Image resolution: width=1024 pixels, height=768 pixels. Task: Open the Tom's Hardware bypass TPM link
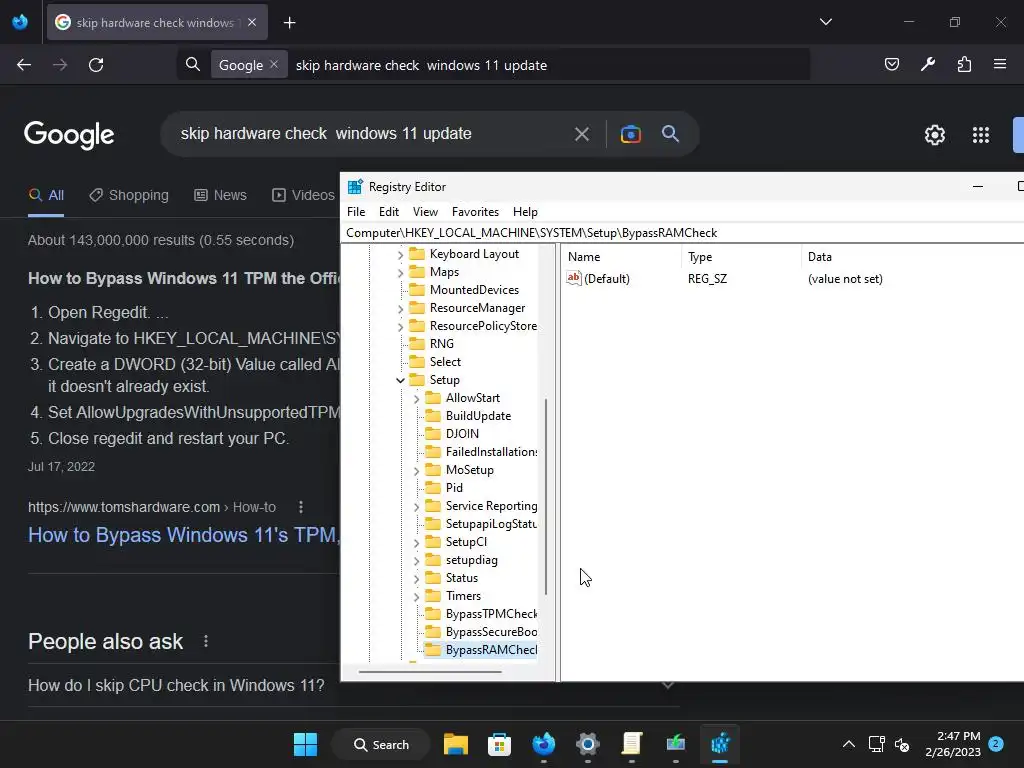184,535
